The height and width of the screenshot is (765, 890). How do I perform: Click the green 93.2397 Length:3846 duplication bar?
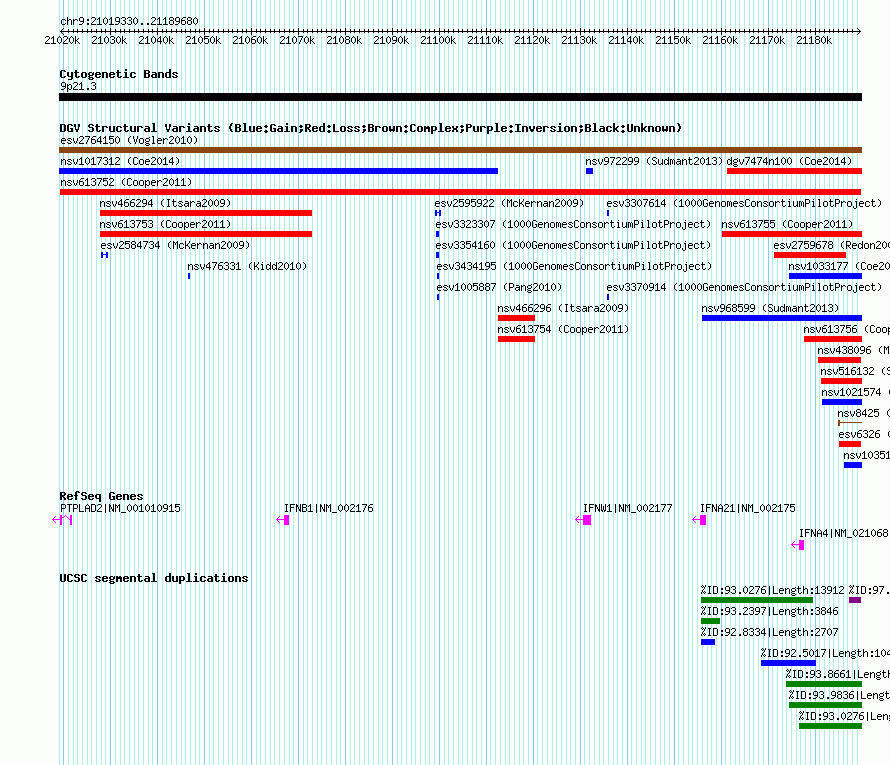(x=711, y=621)
